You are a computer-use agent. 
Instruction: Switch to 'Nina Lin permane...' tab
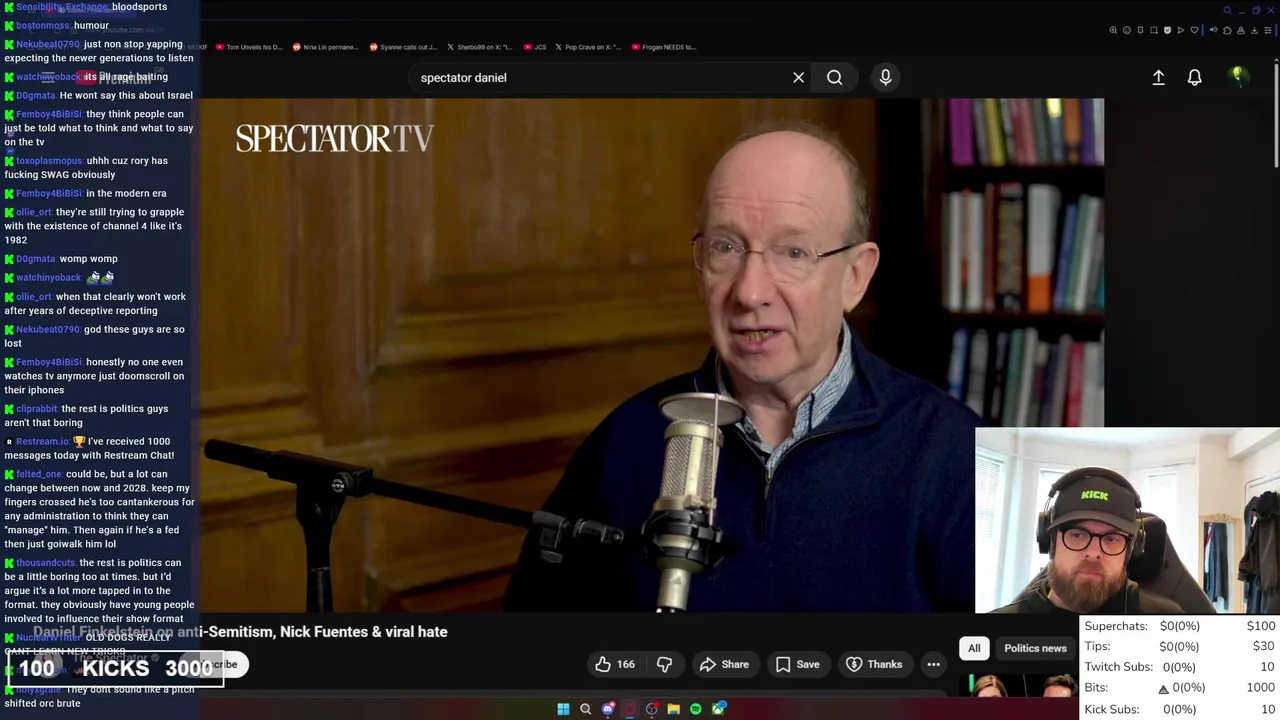(x=324, y=47)
